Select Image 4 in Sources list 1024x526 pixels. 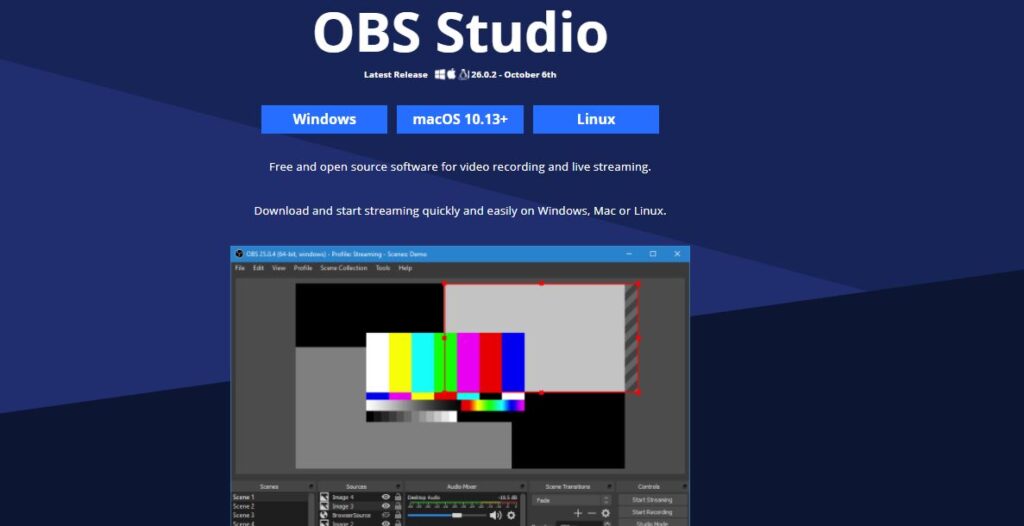(x=342, y=497)
